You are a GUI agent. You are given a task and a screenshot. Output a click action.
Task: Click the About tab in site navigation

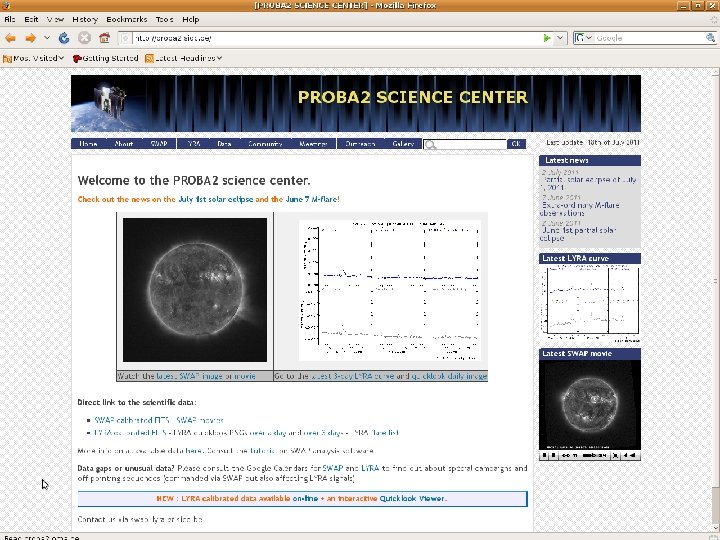124,144
